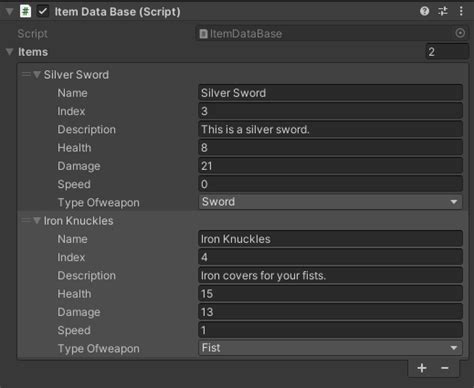Edit the Iron Knuckles Description field
Screen dimensions: 474x388
[330, 275]
